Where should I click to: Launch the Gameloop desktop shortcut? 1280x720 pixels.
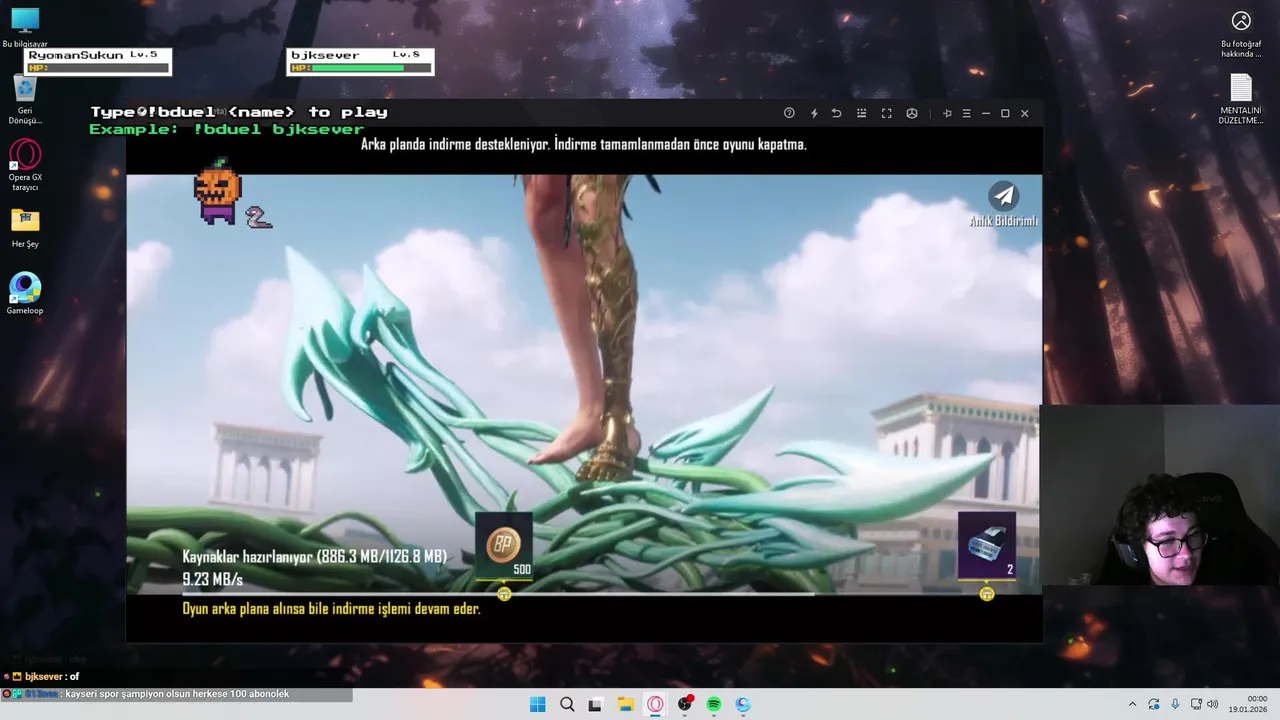(25, 294)
